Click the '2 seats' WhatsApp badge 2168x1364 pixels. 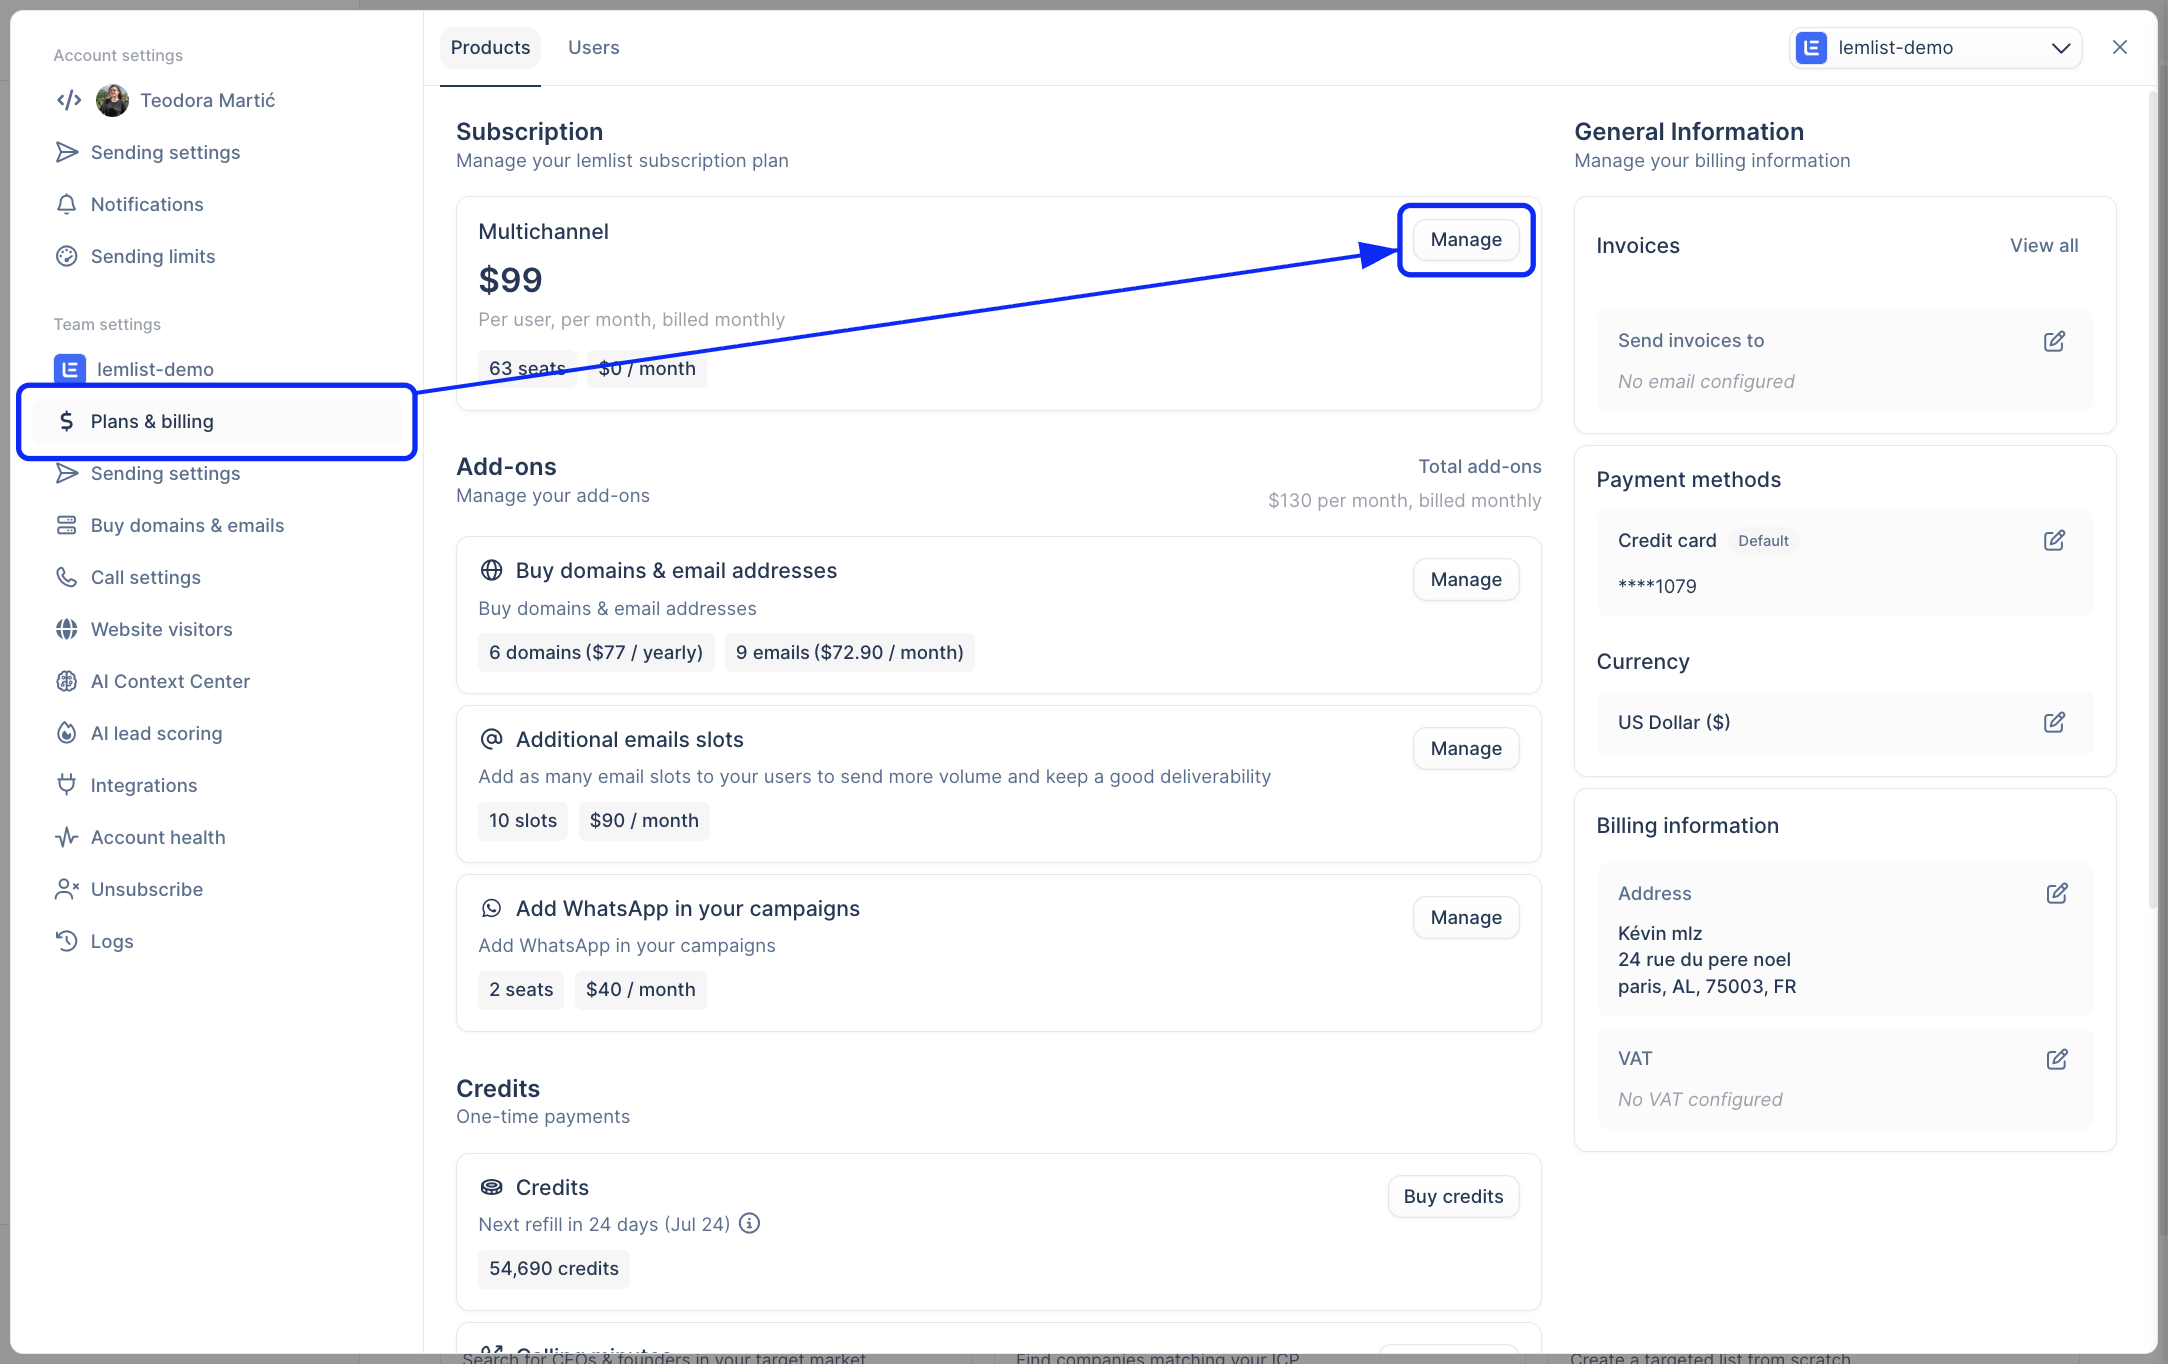[x=521, y=989]
